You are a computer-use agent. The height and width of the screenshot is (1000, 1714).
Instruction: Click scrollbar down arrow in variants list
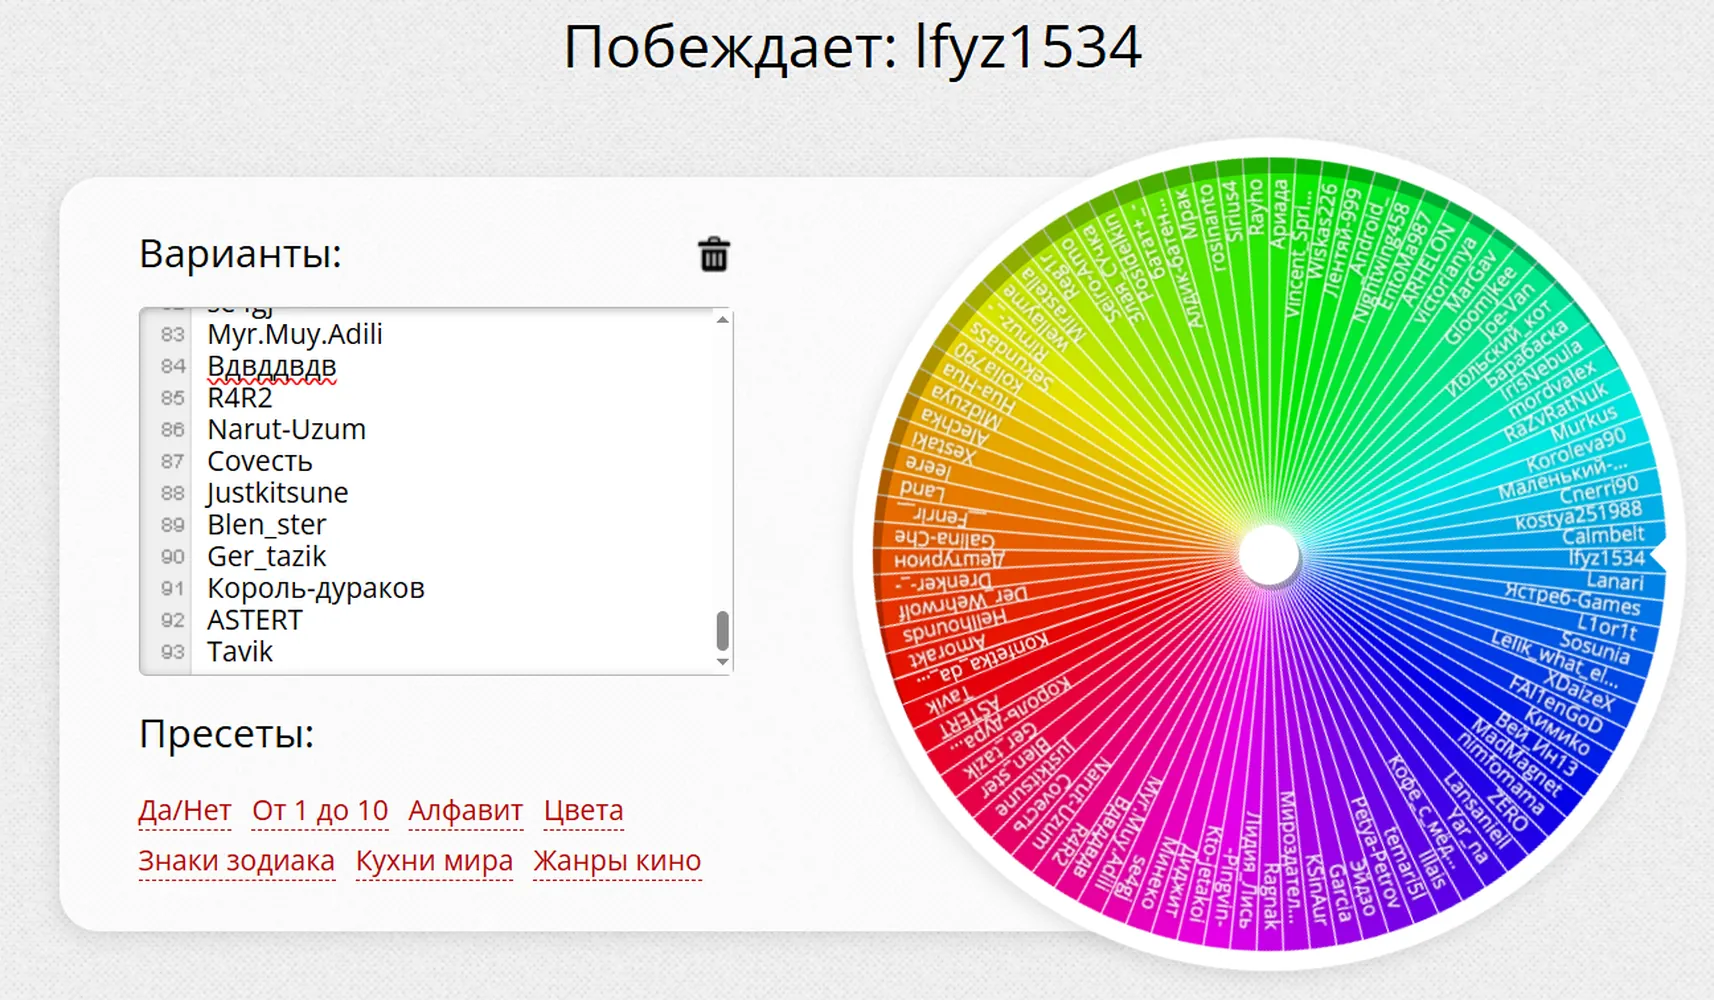pos(722,662)
